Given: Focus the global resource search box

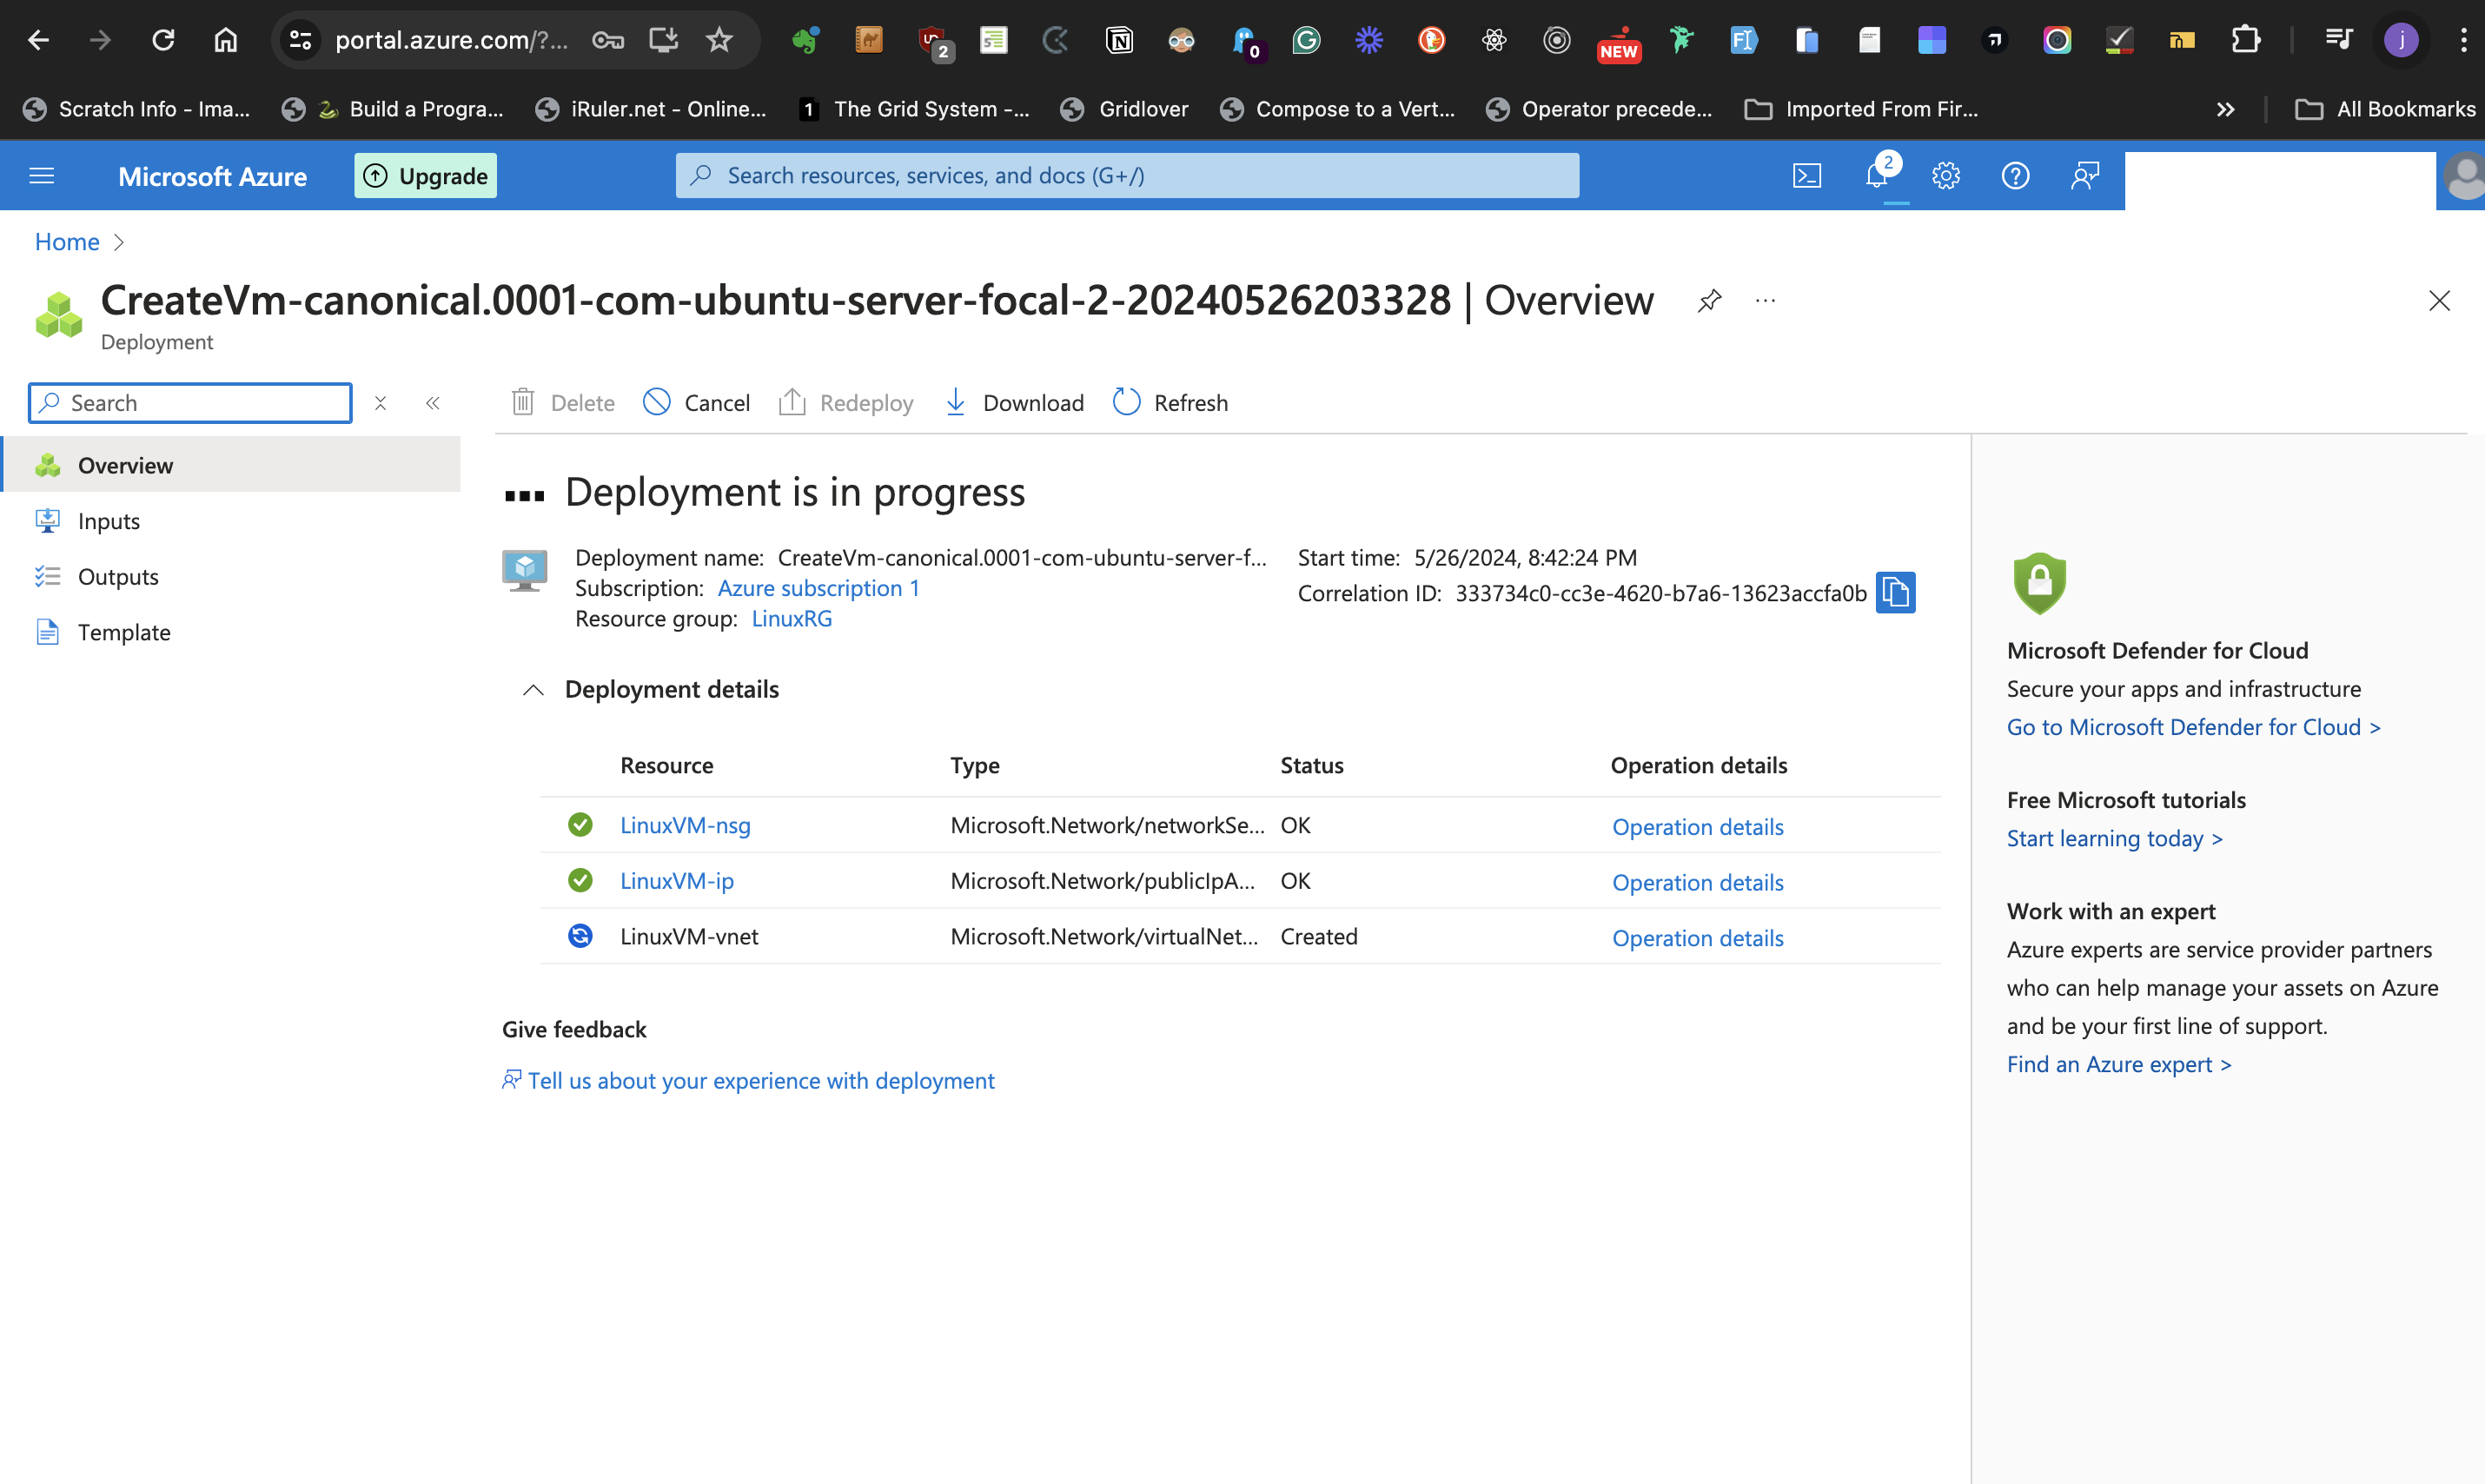Looking at the screenshot, I should tap(1128, 176).
